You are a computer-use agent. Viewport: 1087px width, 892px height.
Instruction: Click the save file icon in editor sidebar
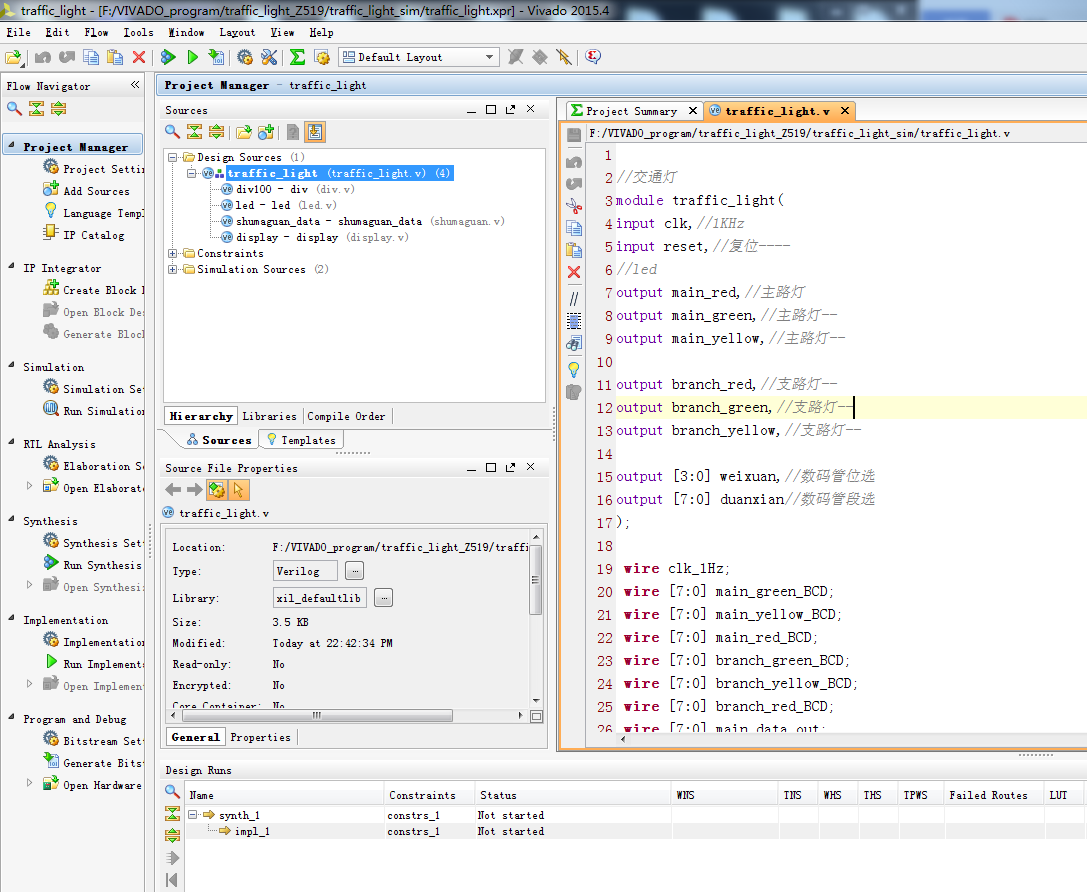(x=574, y=134)
